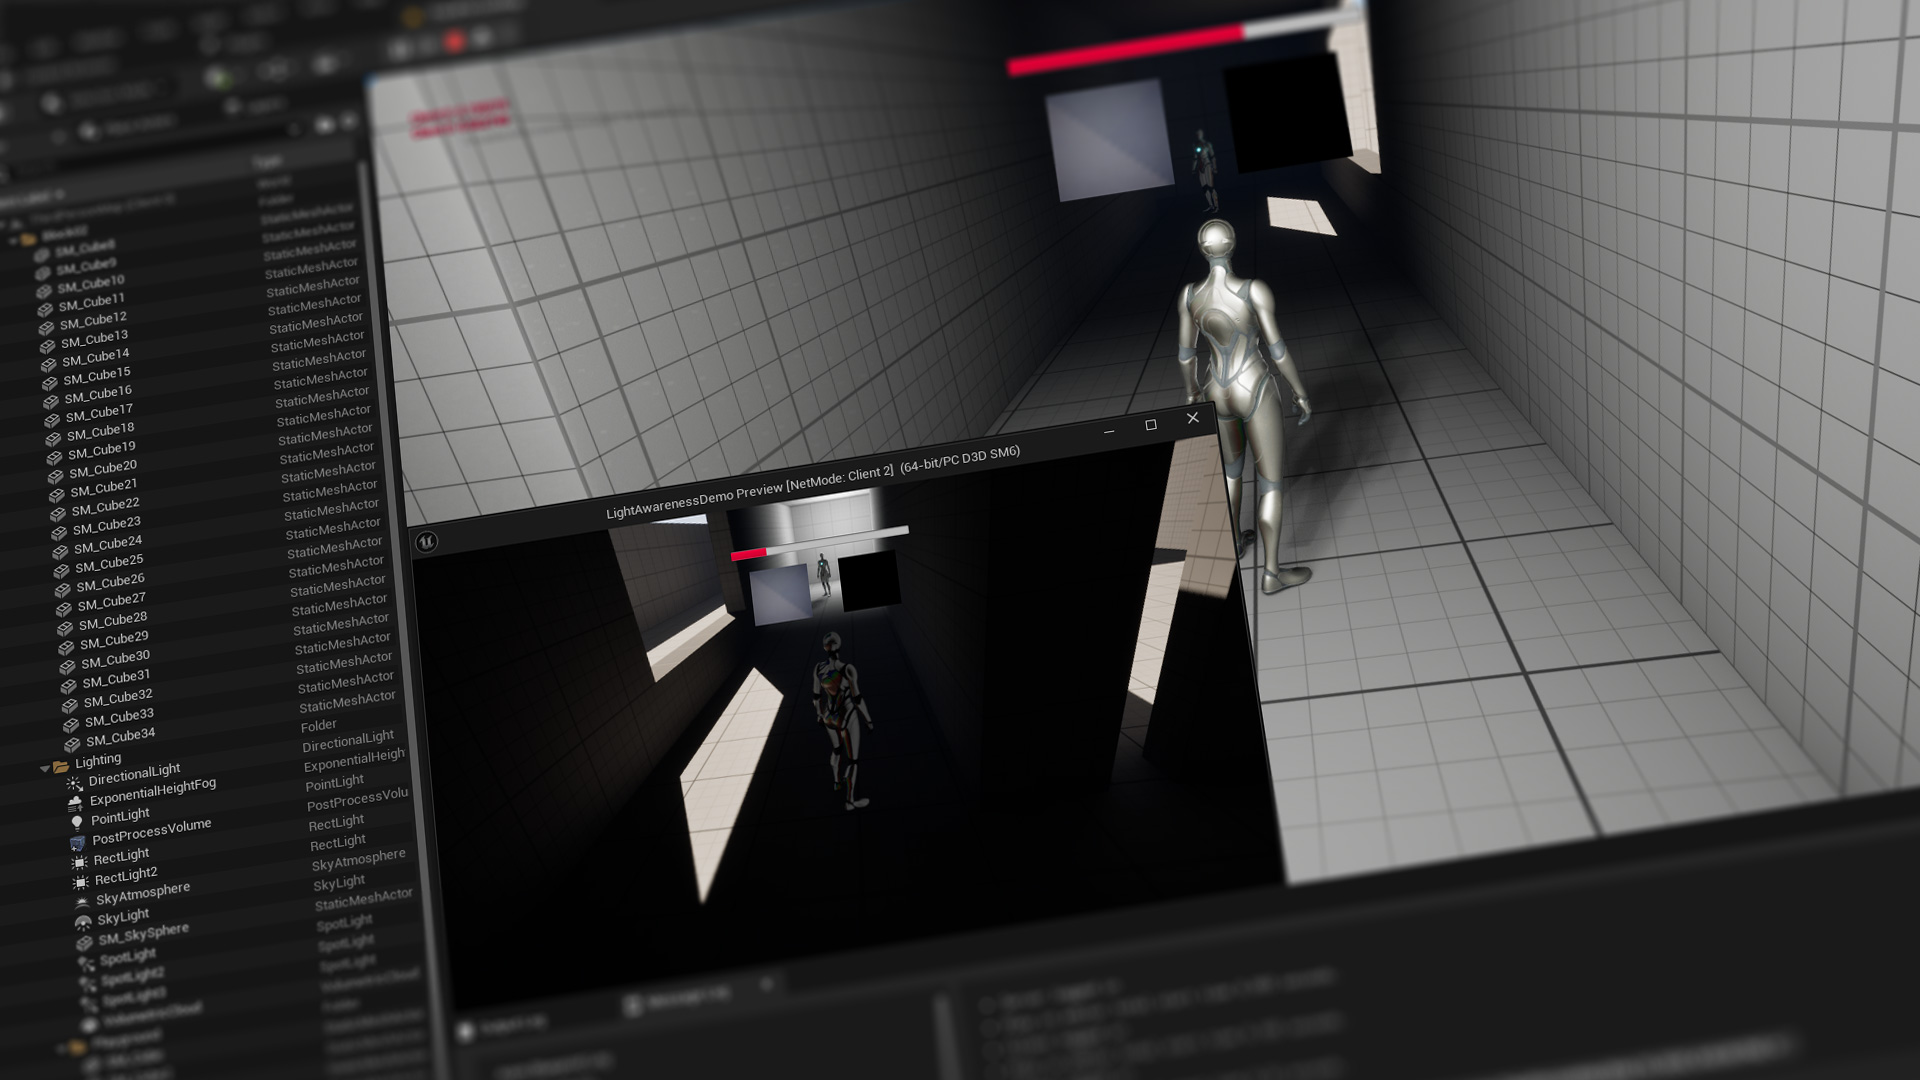Viewport: 1920px width, 1080px height.
Task: Collapse the Lighting folder arrow
Action: pos(44,769)
